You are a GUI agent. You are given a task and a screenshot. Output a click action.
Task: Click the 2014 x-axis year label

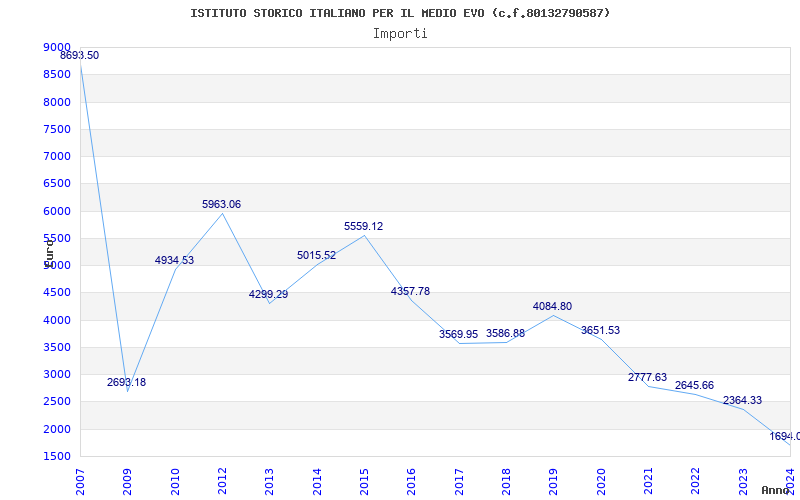pyautogui.click(x=317, y=481)
